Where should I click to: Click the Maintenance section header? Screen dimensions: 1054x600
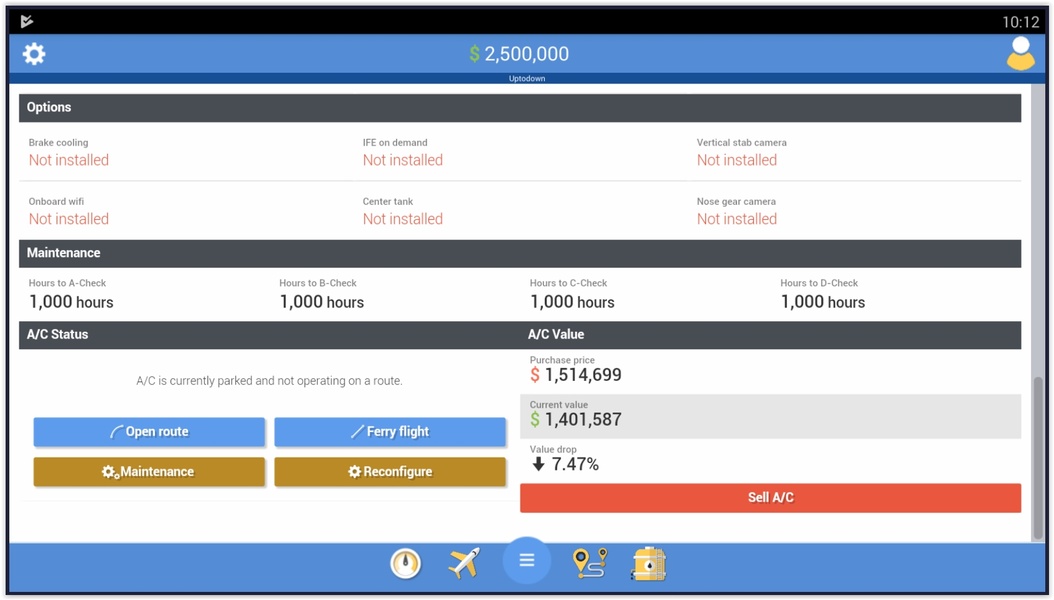pyautogui.click(x=520, y=253)
